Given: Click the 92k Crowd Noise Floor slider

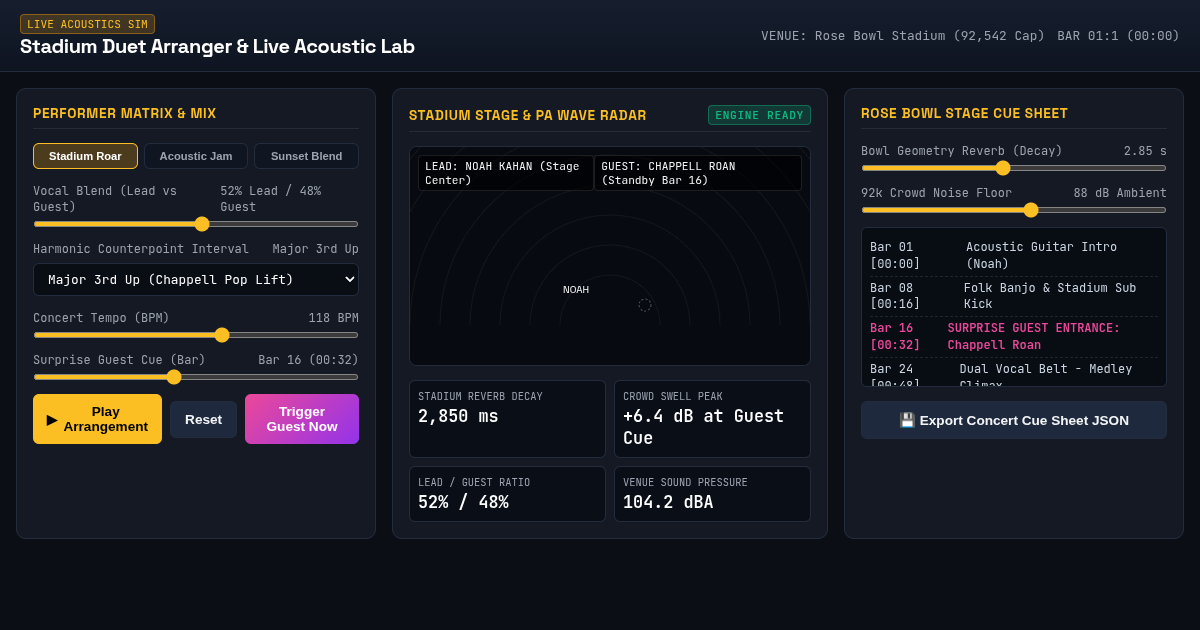Looking at the screenshot, I should (x=1014, y=210).
